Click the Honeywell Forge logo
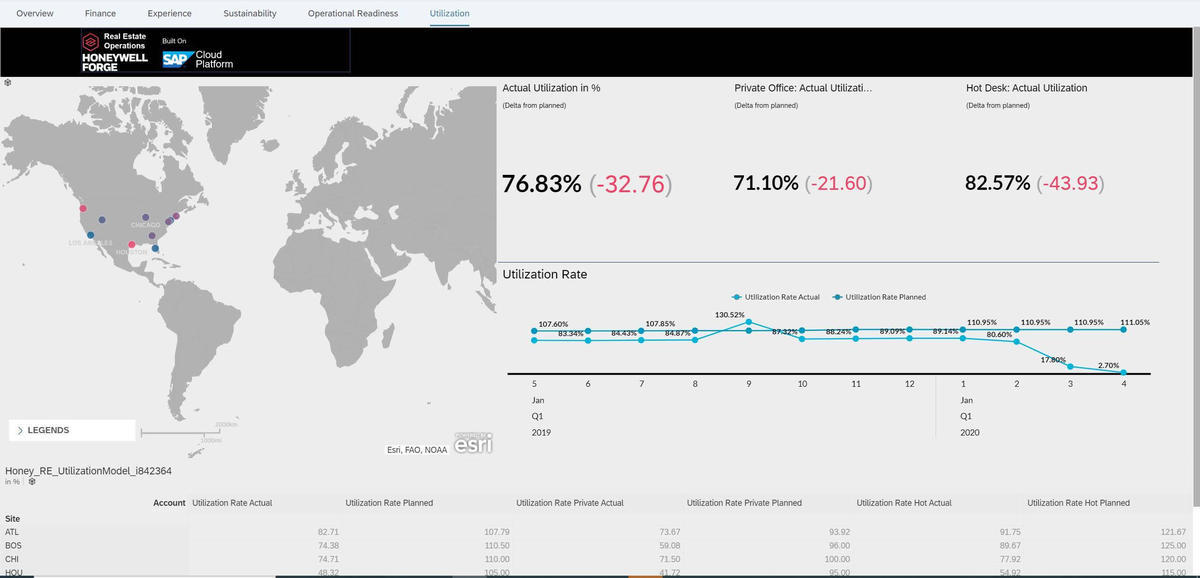The height and width of the screenshot is (578, 1200). (115, 52)
